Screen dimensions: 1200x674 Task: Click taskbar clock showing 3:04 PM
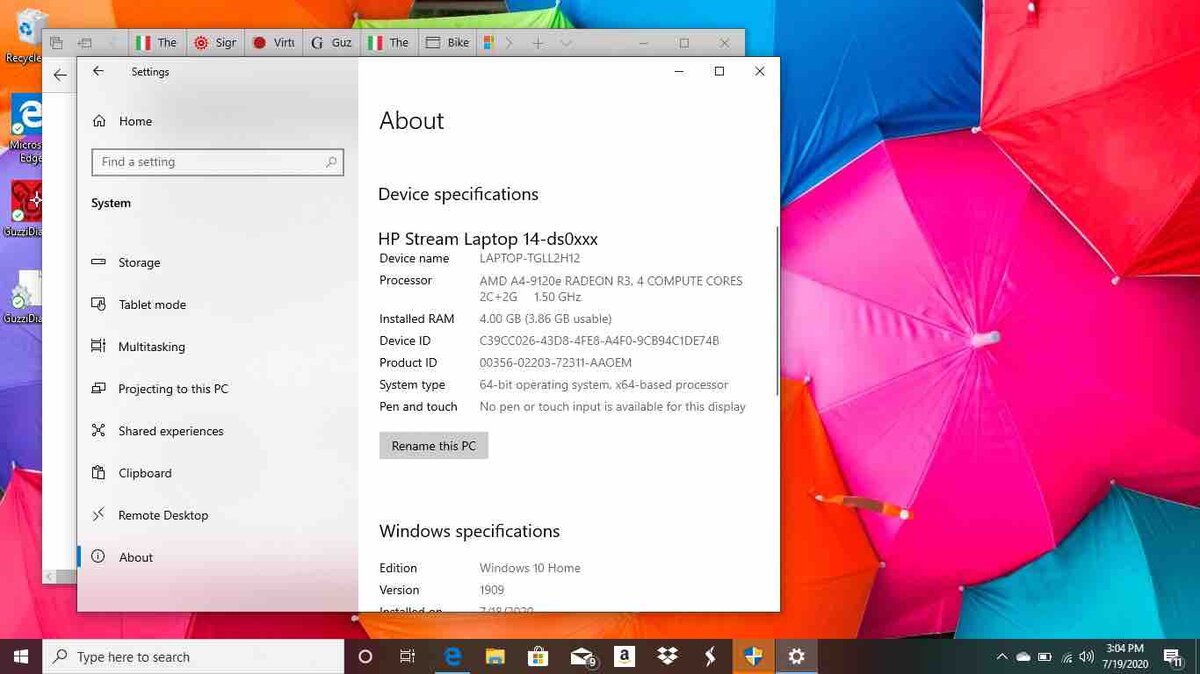coord(1125,657)
